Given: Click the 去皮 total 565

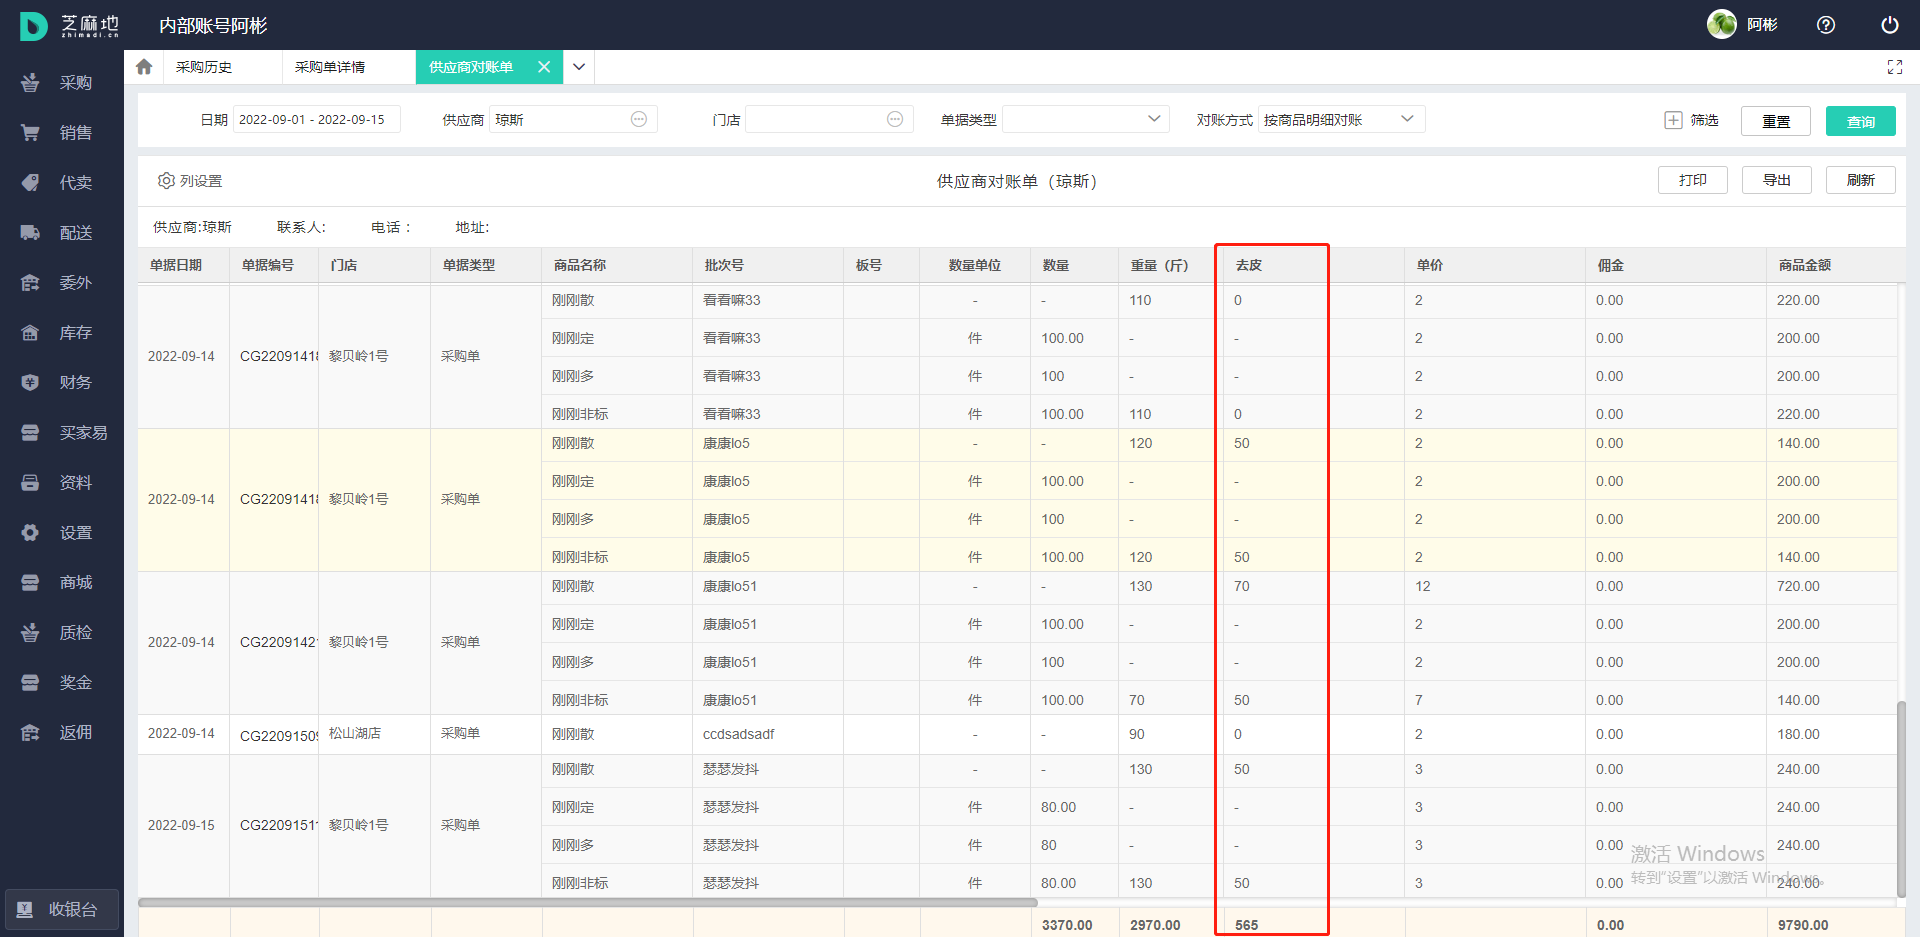Looking at the screenshot, I should coord(1247,925).
